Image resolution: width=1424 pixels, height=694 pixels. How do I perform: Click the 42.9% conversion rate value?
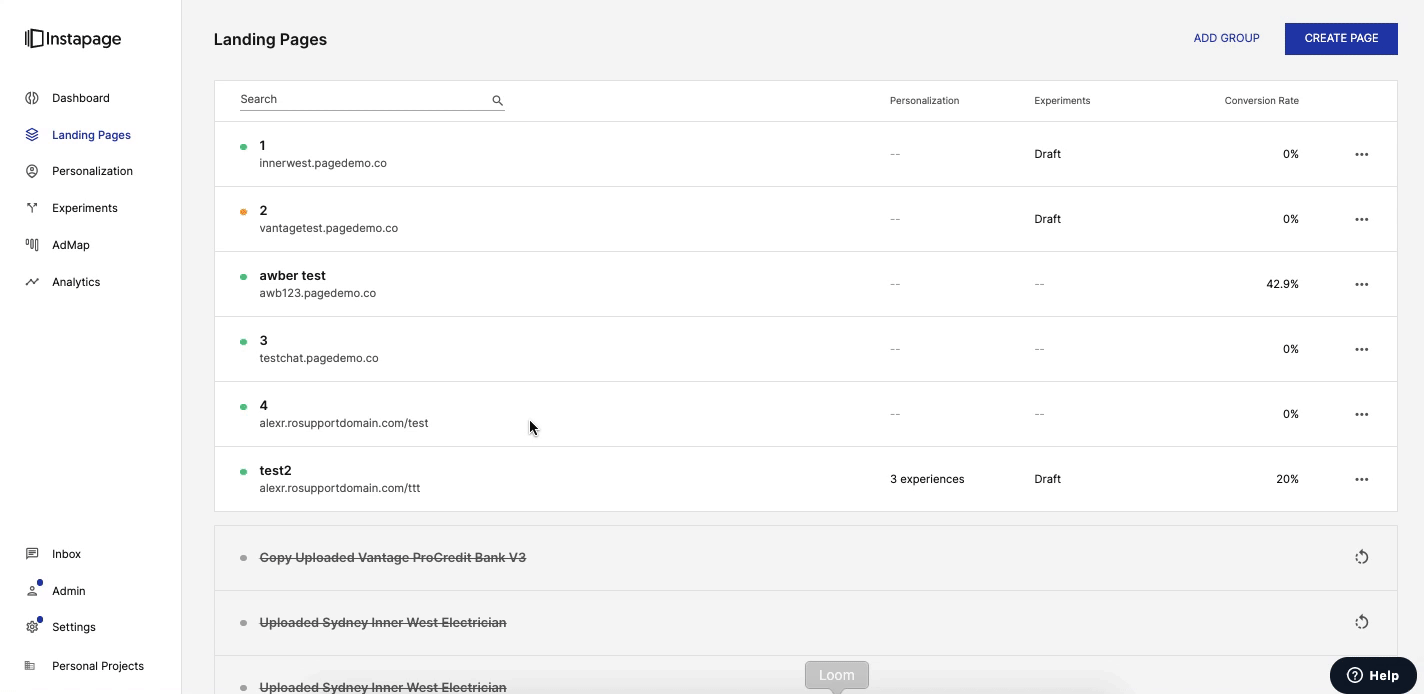pyautogui.click(x=1282, y=284)
